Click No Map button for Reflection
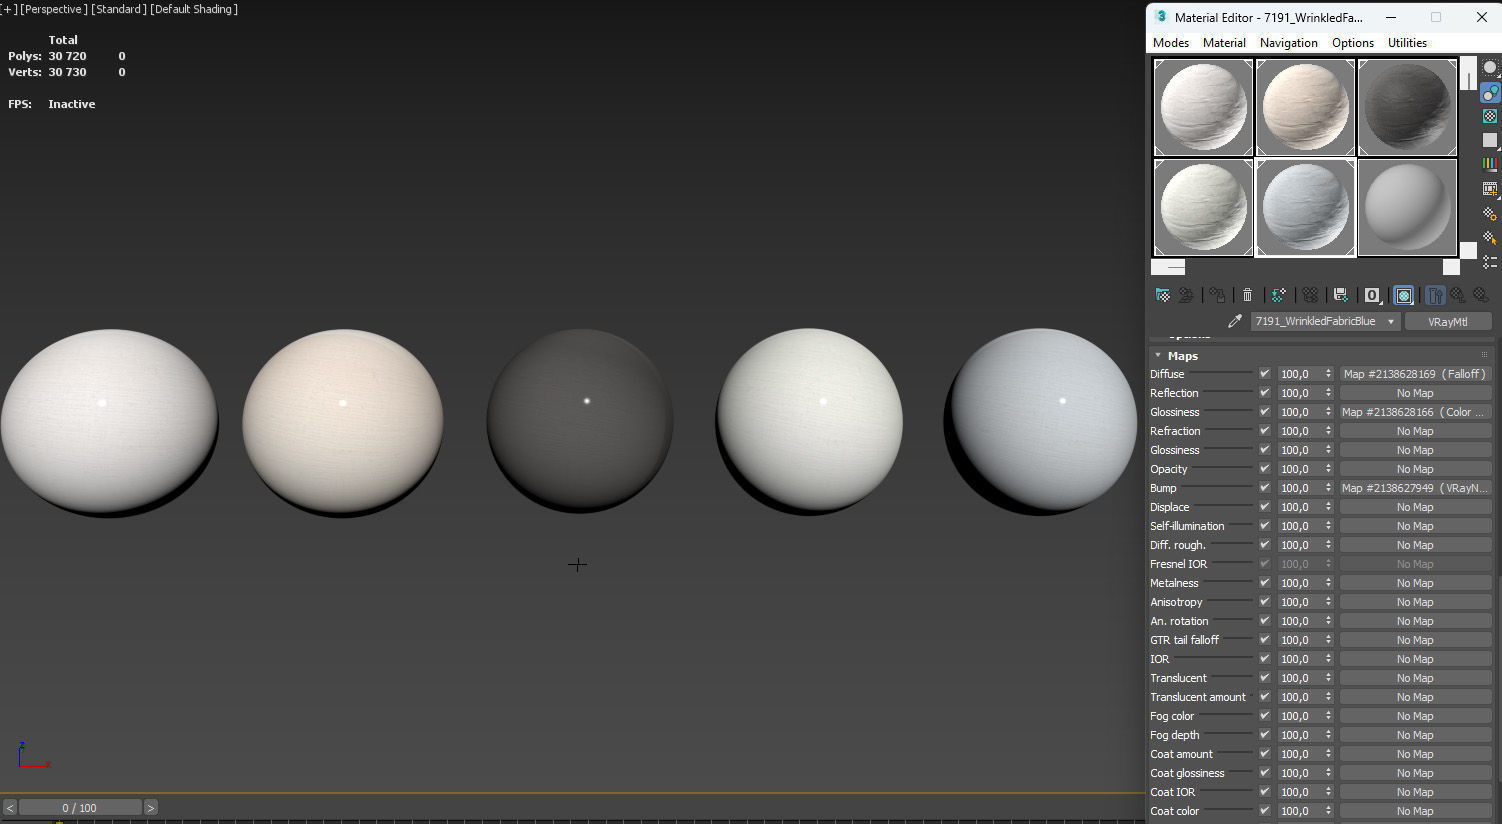This screenshot has height=824, width=1502. (1415, 393)
